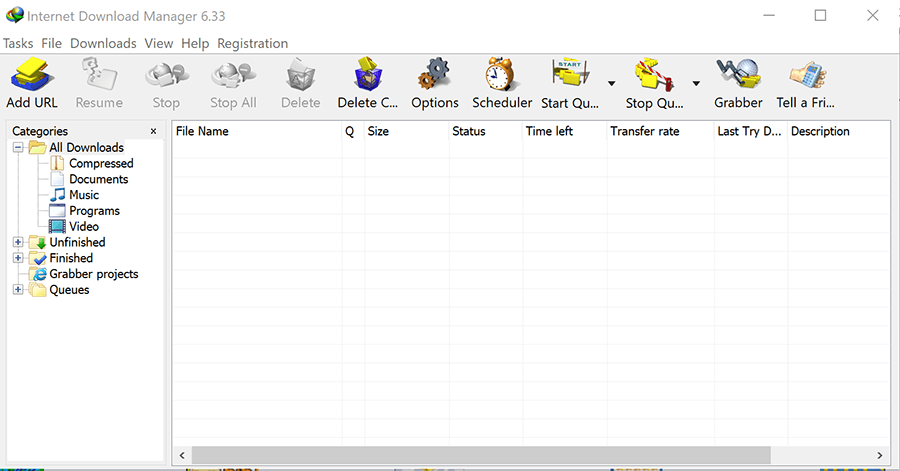
Task: Select the Video category
Action: tap(84, 227)
